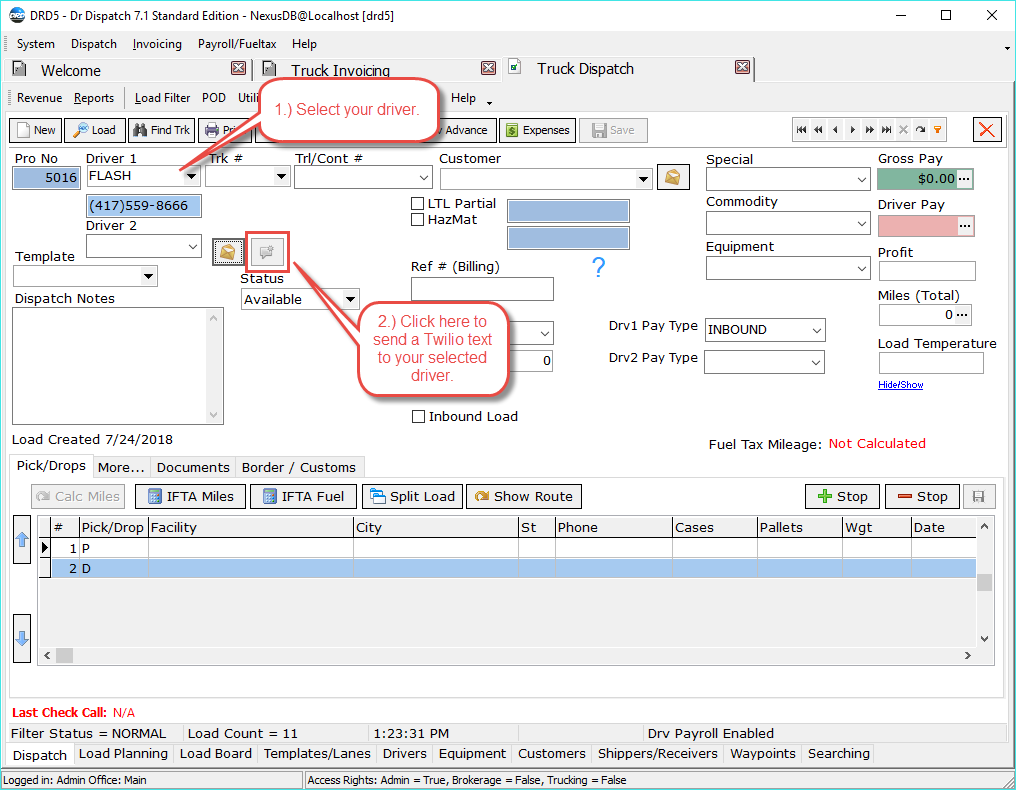1016x790 pixels.
Task: Go to last record in navigator
Action: click(886, 130)
